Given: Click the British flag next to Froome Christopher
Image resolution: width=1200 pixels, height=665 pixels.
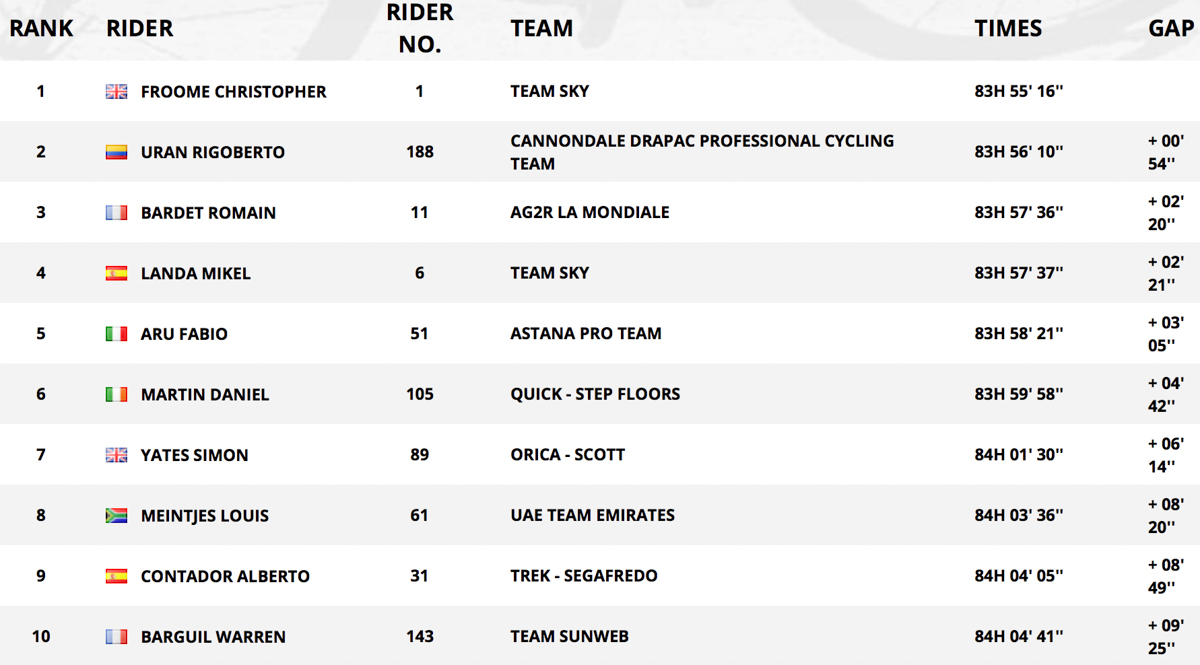Looking at the screenshot, I should pyautogui.click(x=116, y=92).
